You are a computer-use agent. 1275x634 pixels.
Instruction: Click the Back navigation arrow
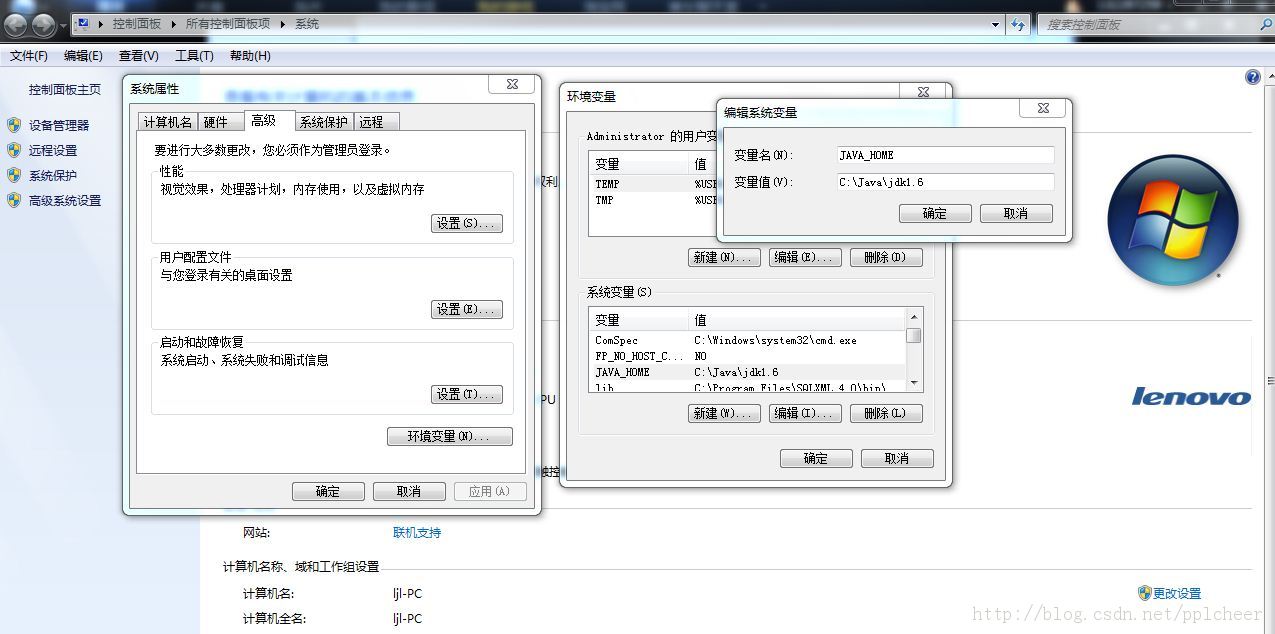coord(16,24)
